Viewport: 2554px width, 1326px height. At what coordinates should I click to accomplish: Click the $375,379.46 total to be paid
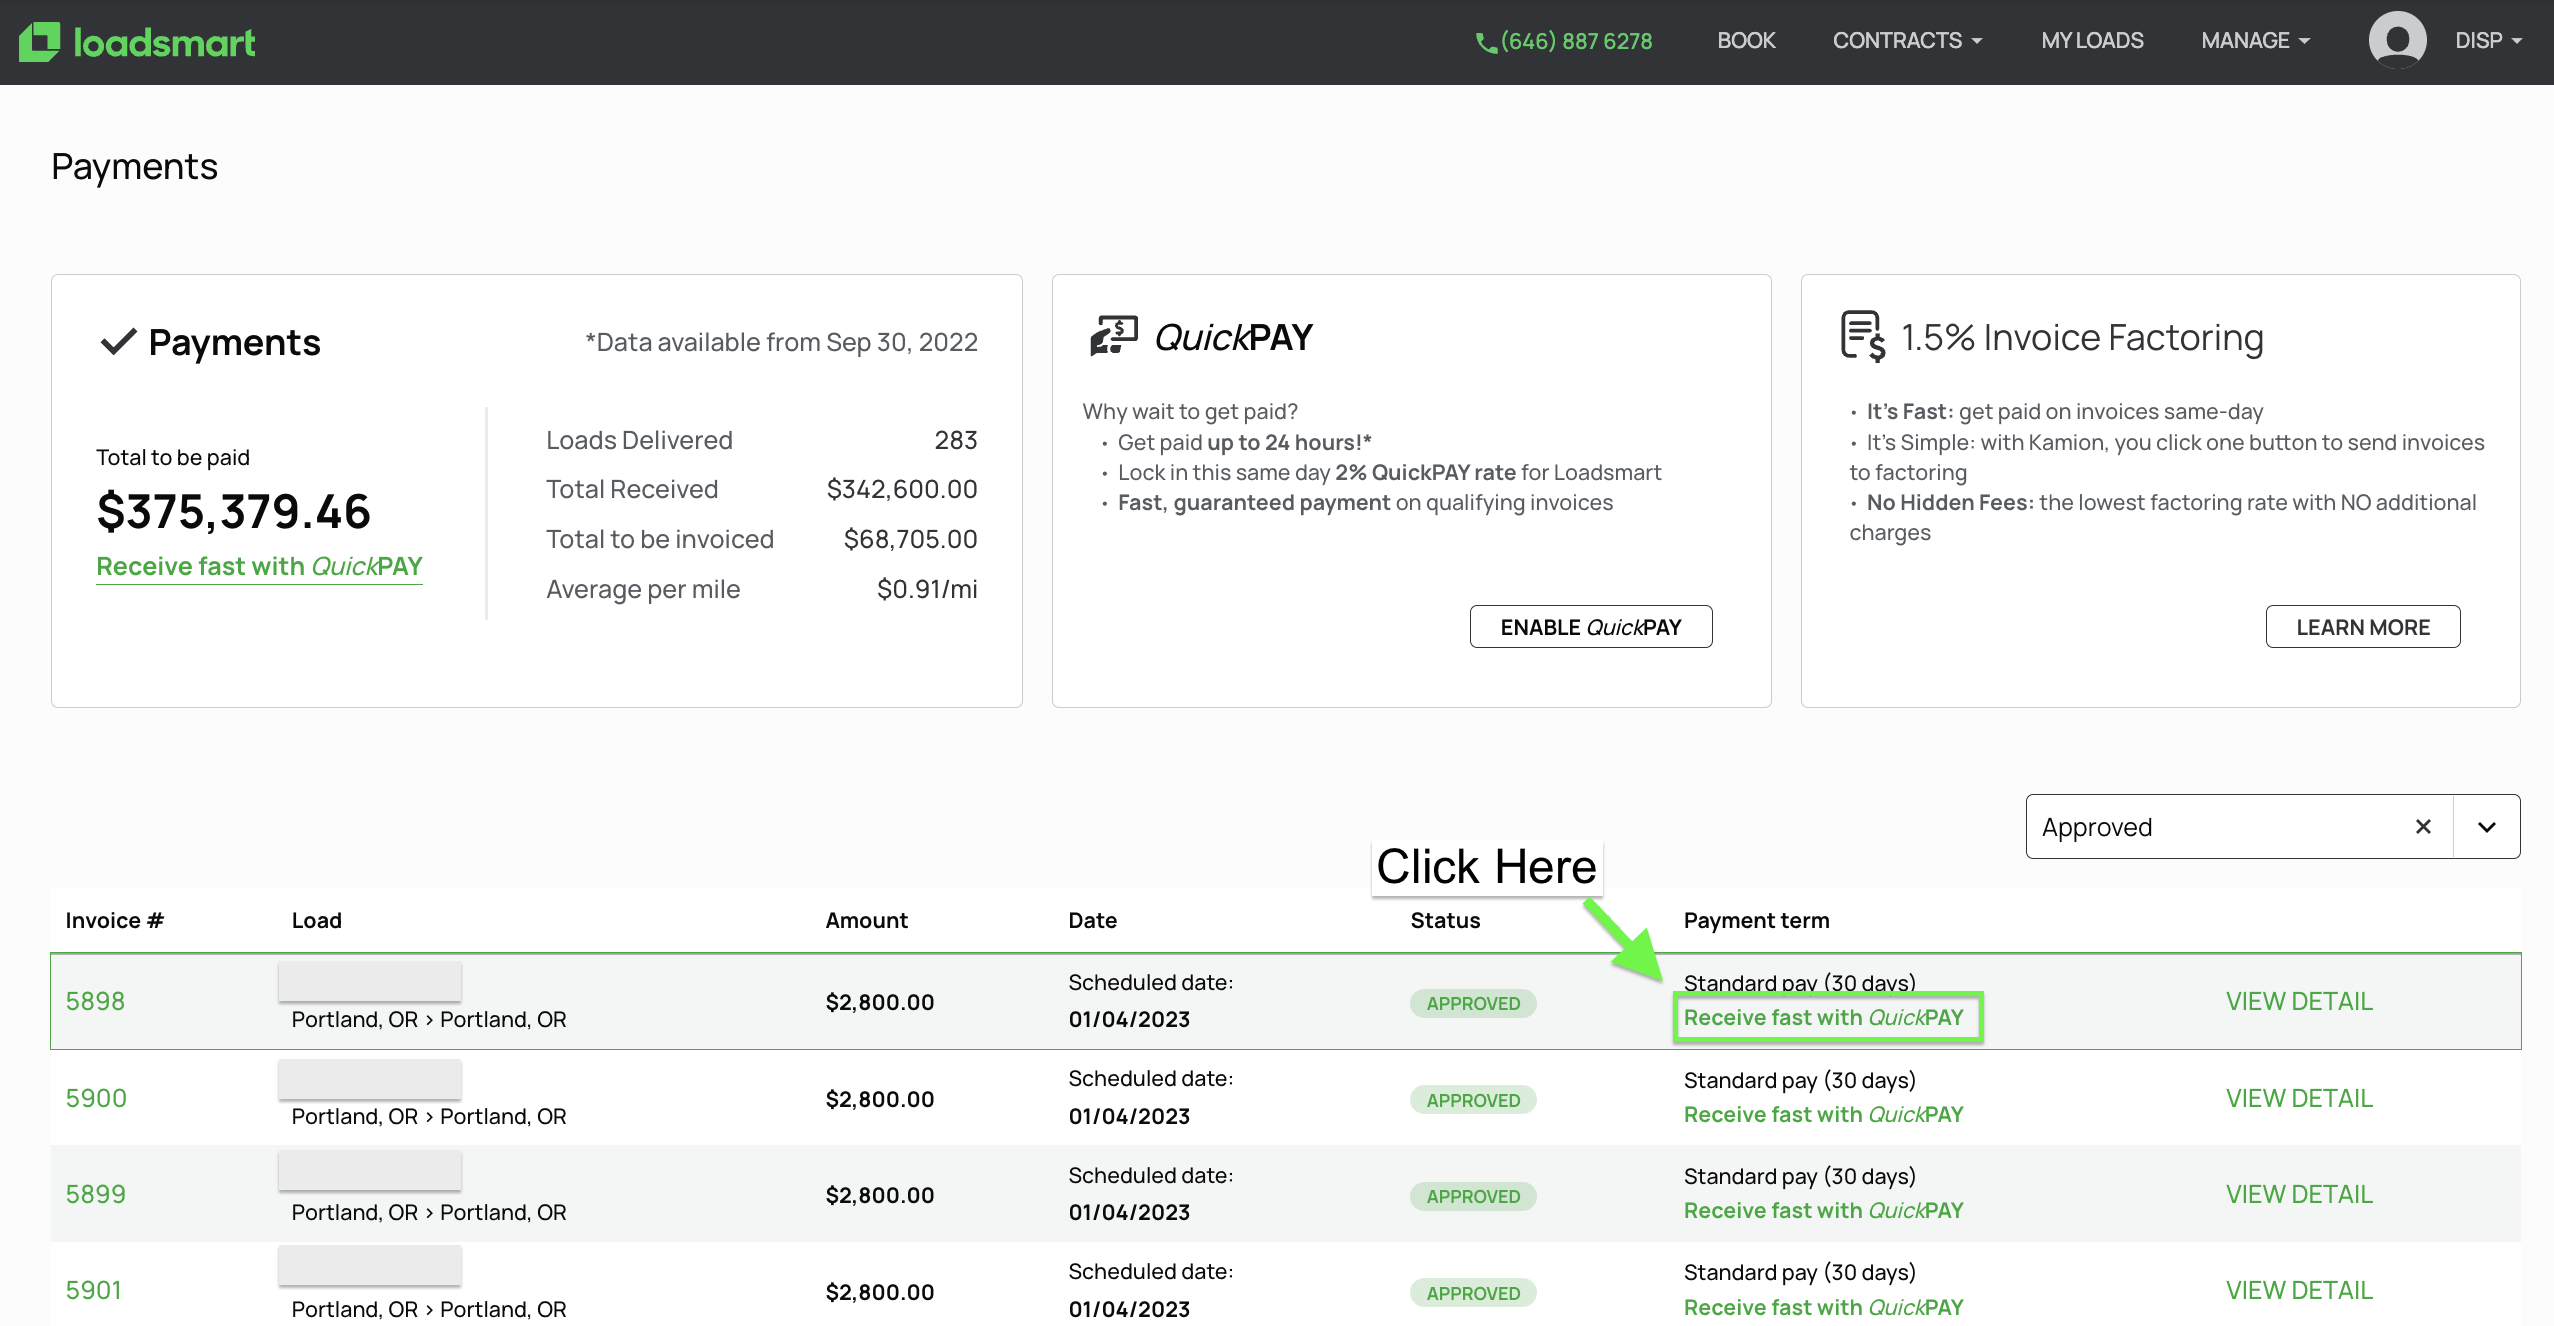(233, 511)
